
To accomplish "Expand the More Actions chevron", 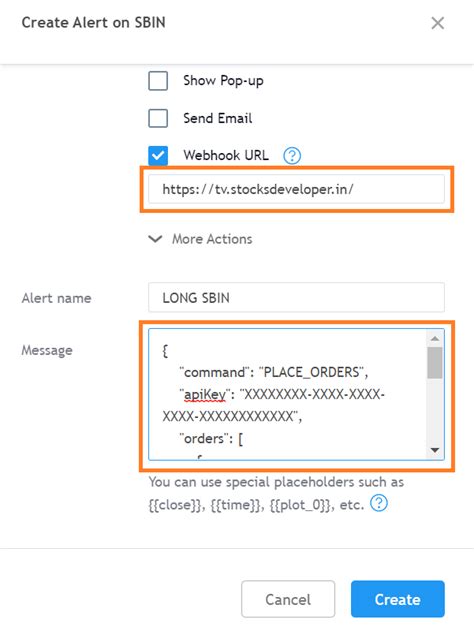I will tap(155, 239).
